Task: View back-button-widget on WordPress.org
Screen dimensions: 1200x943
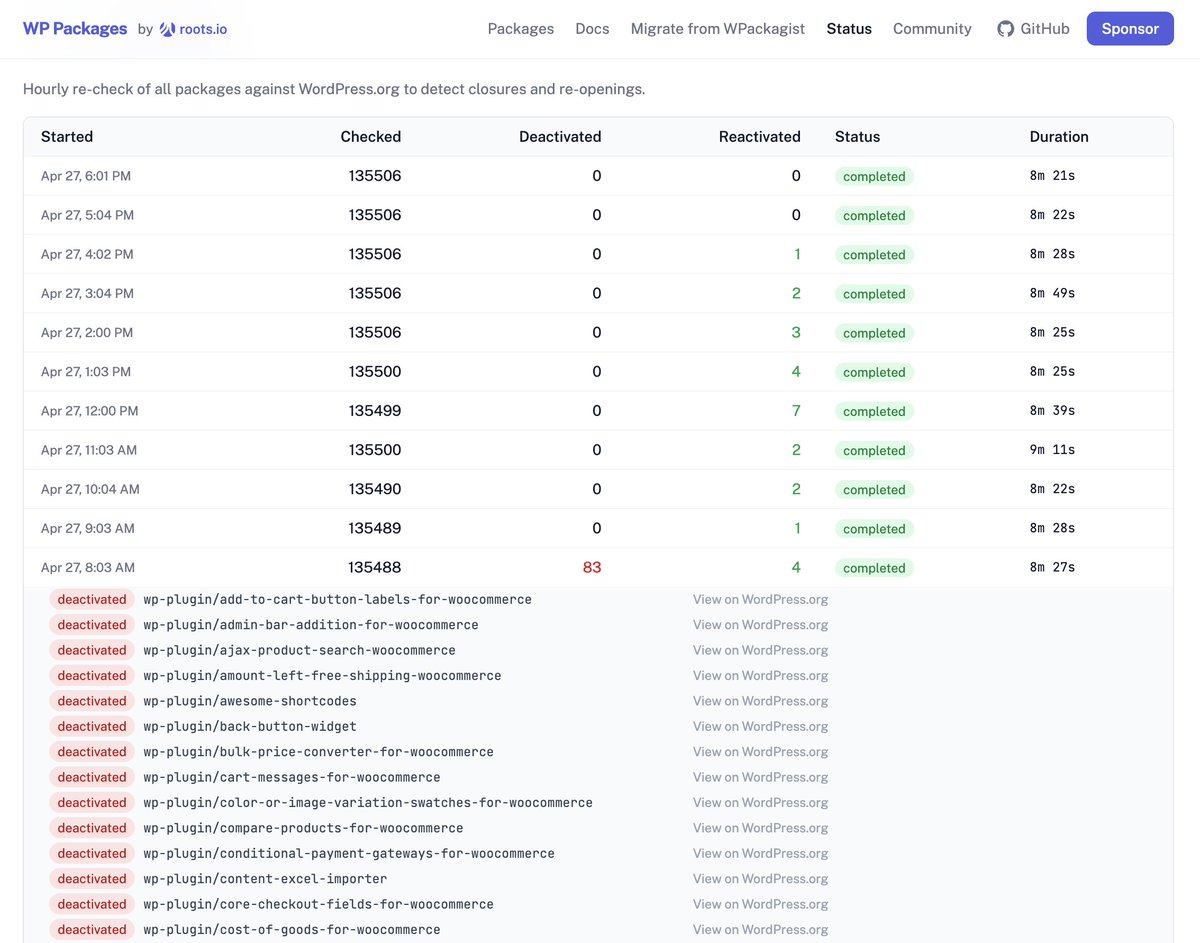Action: pyautogui.click(x=760, y=726)
